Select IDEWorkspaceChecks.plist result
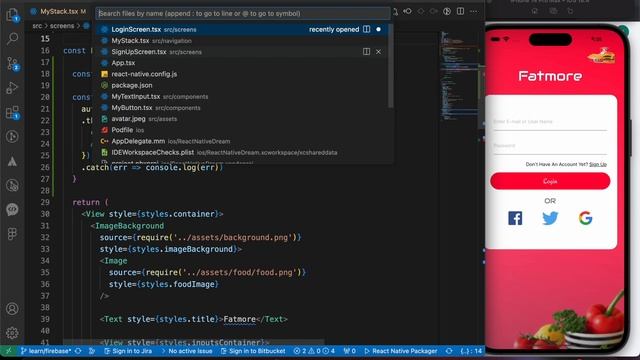Image resolution: width=640 pixels, height=360 pixels. [242, 152]
